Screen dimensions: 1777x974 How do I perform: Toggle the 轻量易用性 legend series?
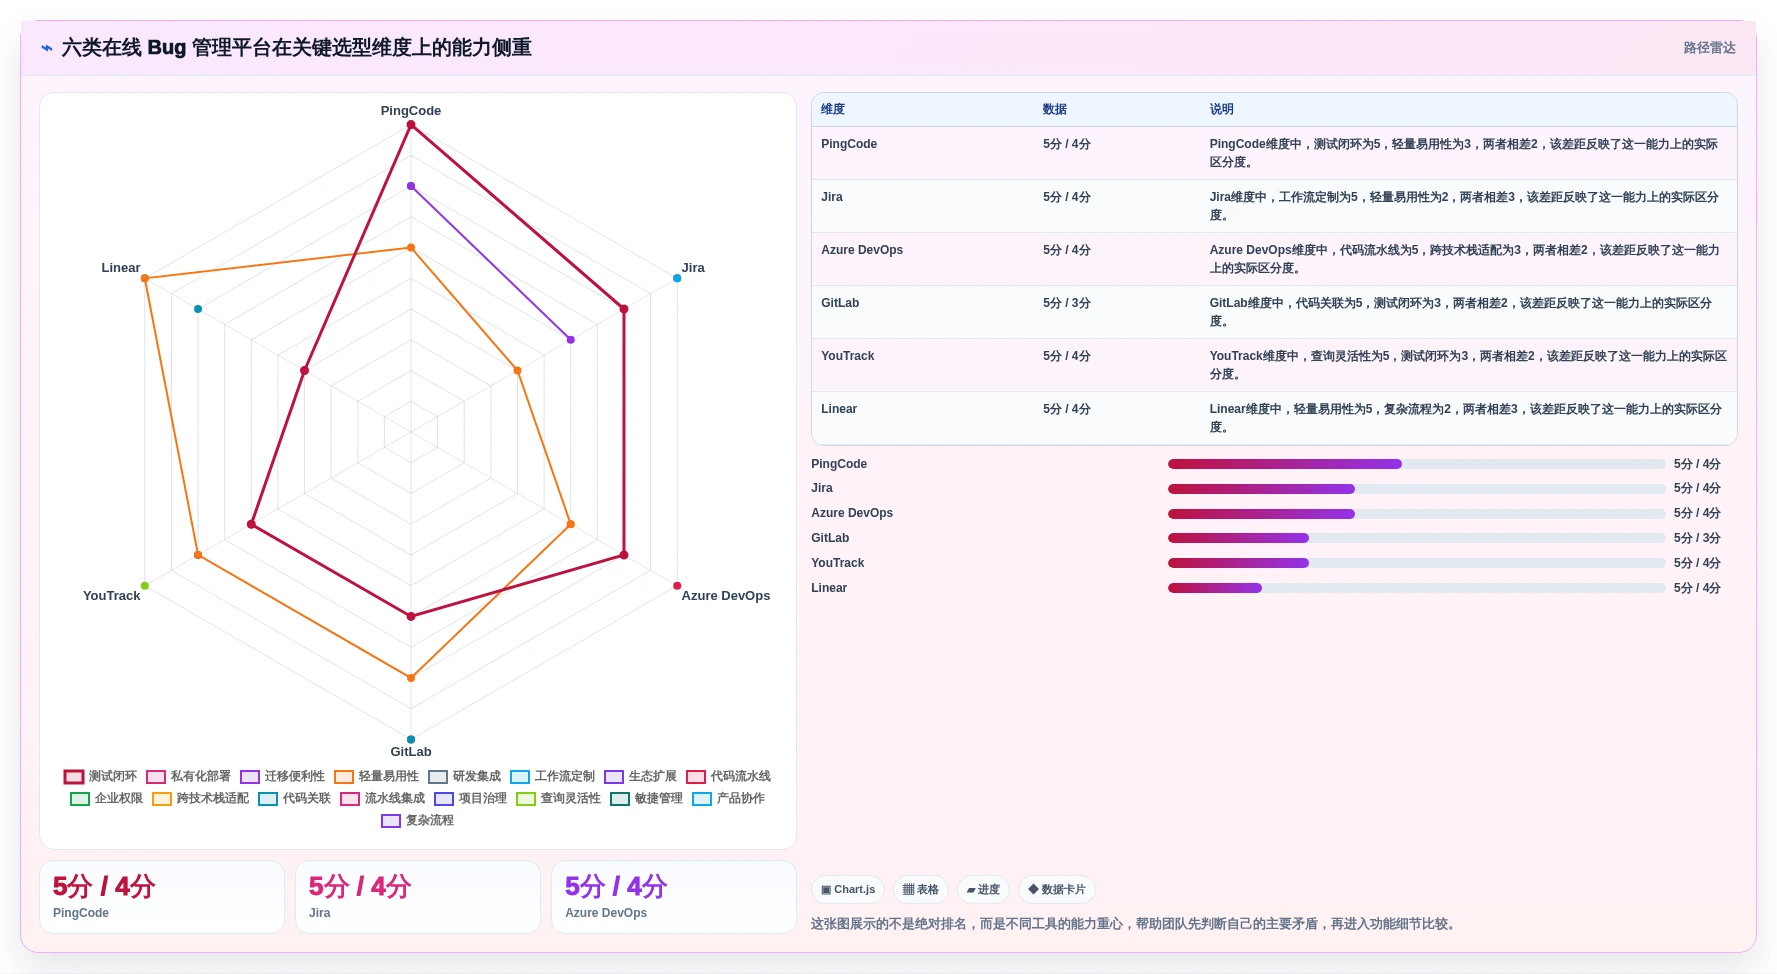pos(377,776)
